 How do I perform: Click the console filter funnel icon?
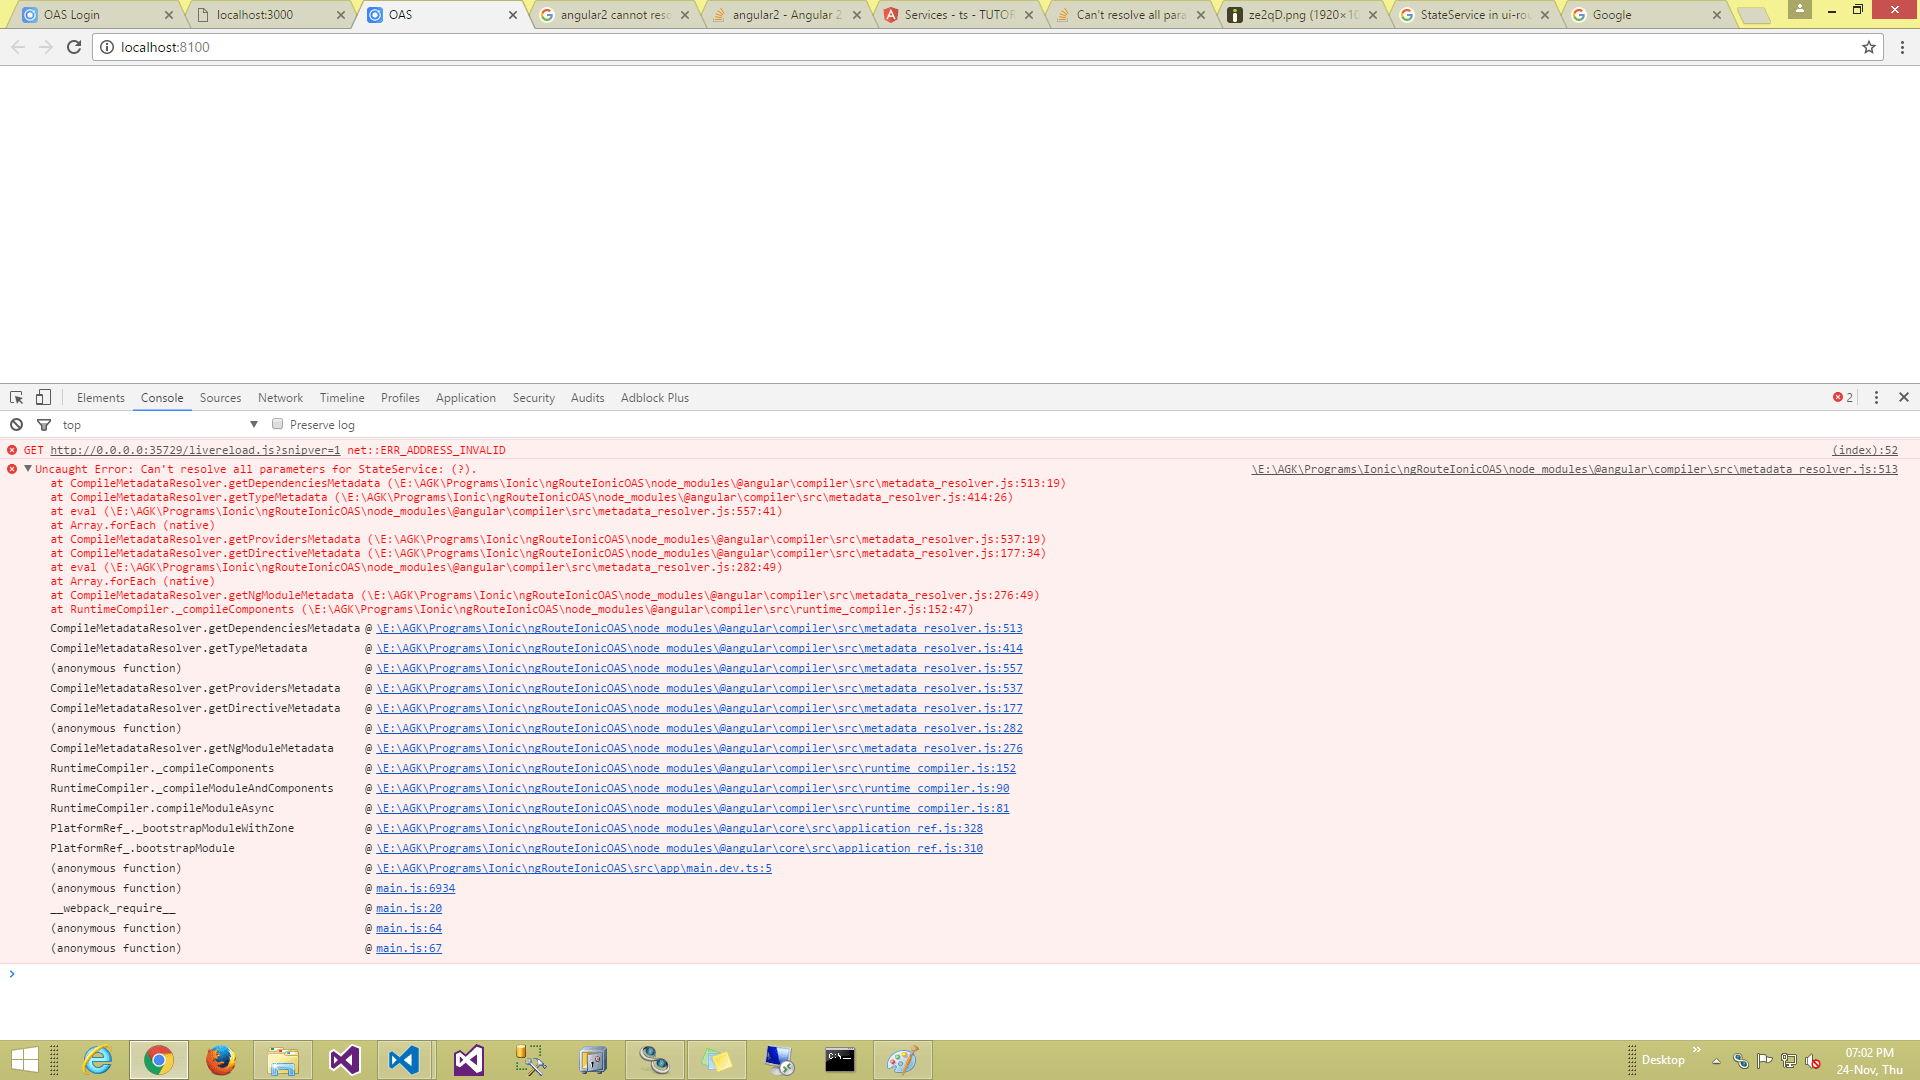(x=44, y=425)
